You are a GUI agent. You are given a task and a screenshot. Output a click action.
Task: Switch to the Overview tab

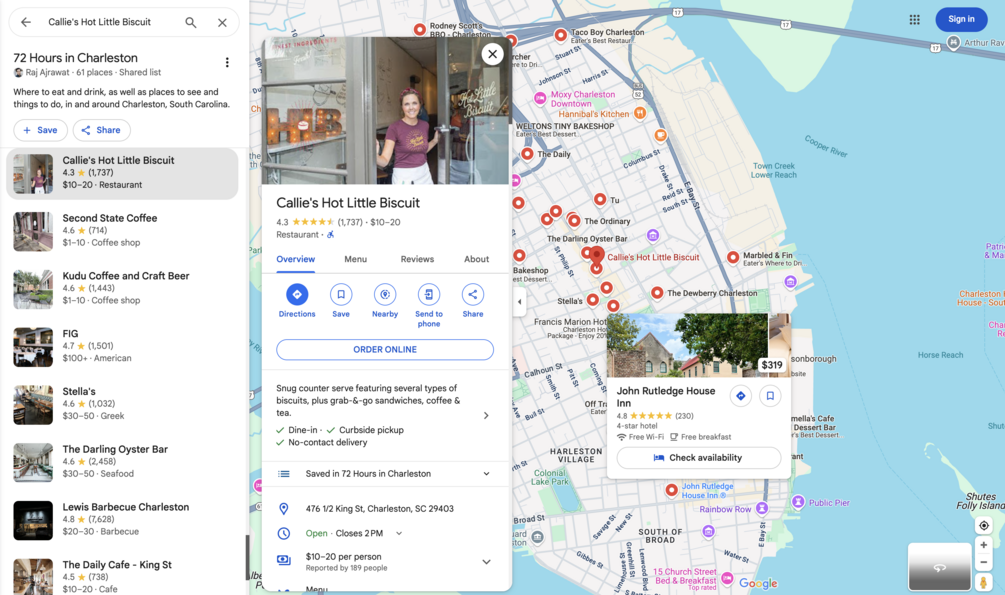click(x=295, y=259)
